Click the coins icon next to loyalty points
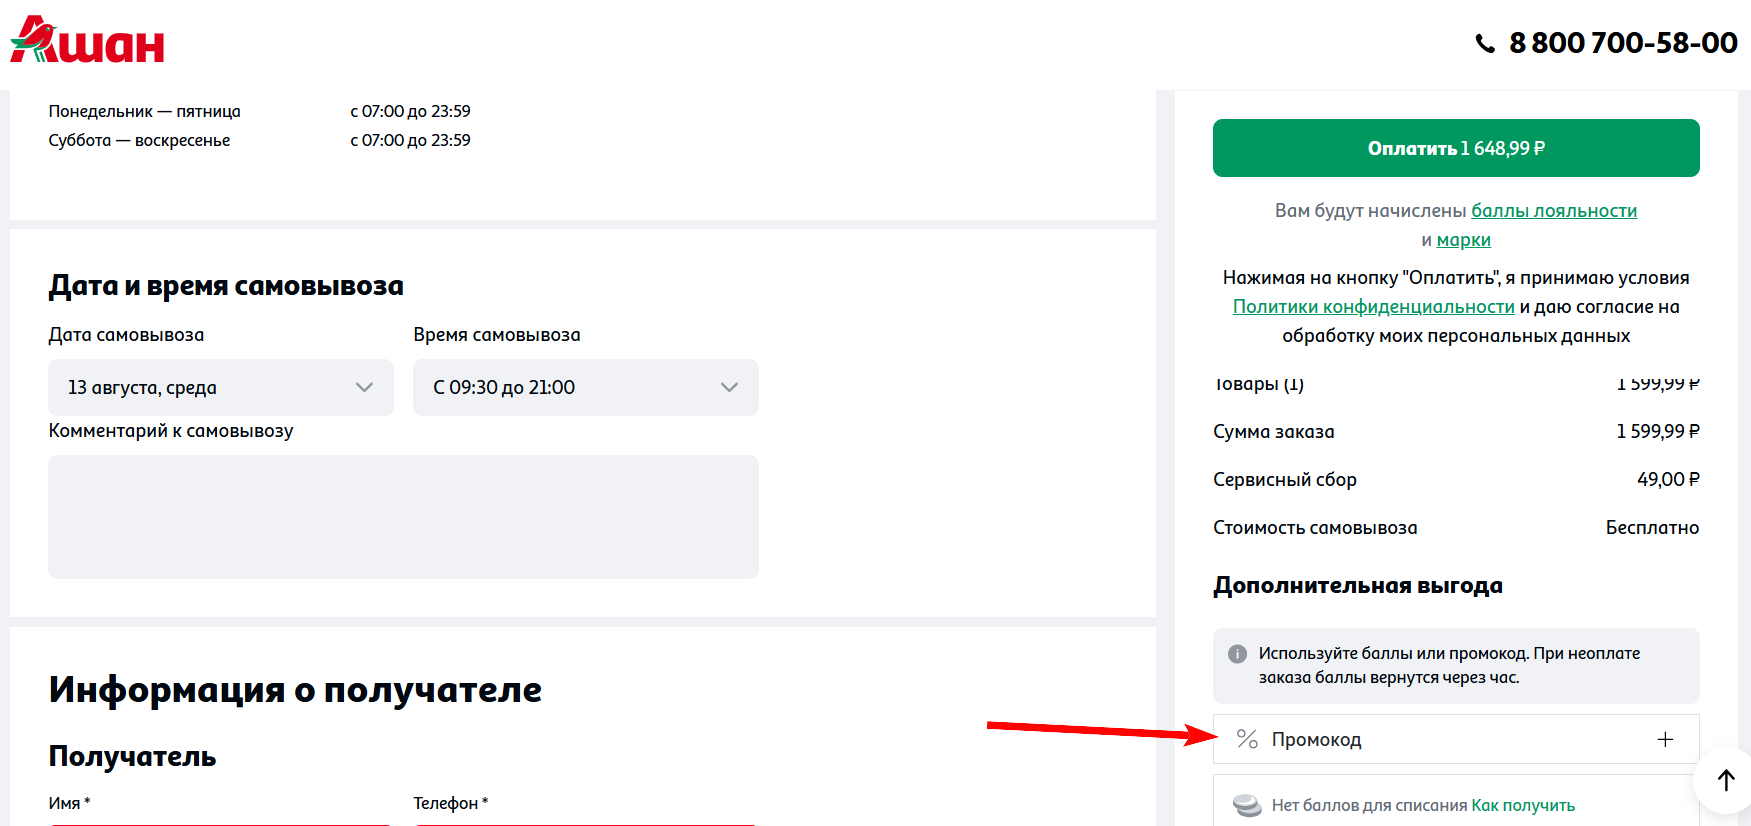Image resolution: width=1751 pixels, height=826 pixels. point(1246,805)
